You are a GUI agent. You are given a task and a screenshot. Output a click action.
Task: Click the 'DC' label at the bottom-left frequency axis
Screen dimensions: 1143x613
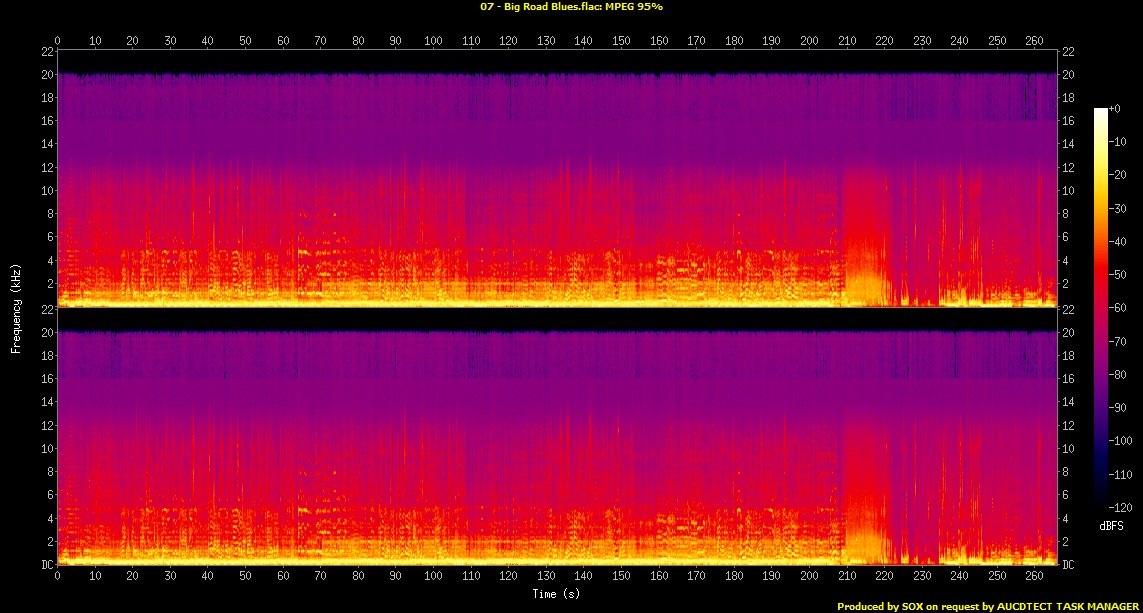tap(46, 565)
